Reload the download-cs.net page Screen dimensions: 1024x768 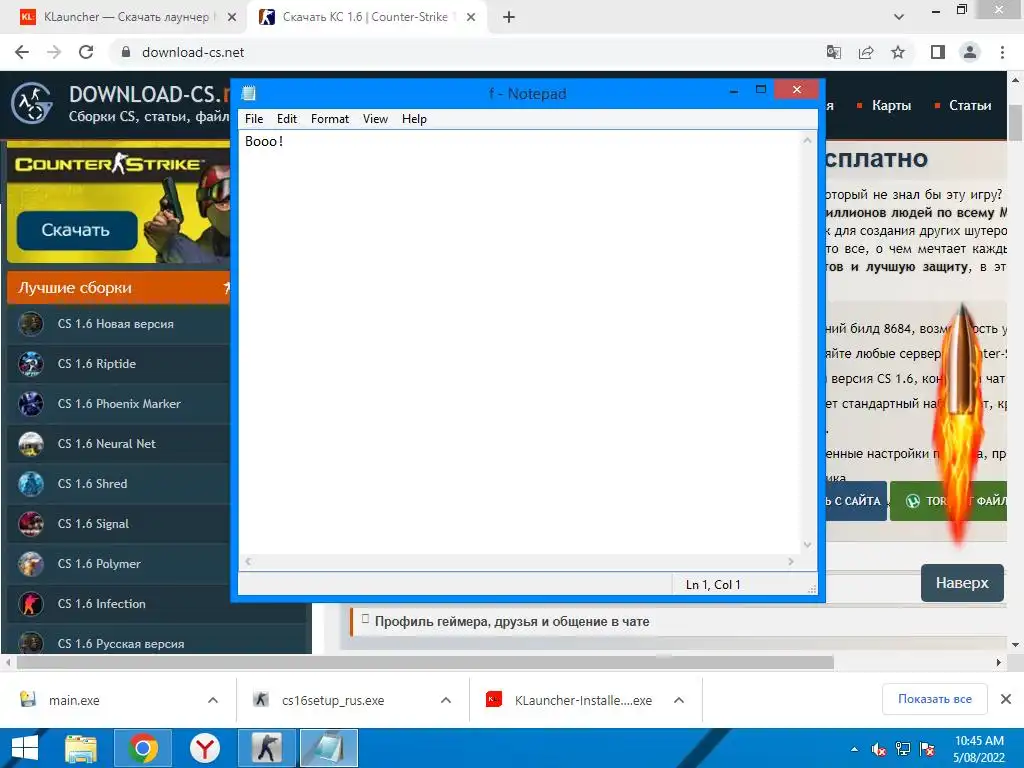coord(86,52)
